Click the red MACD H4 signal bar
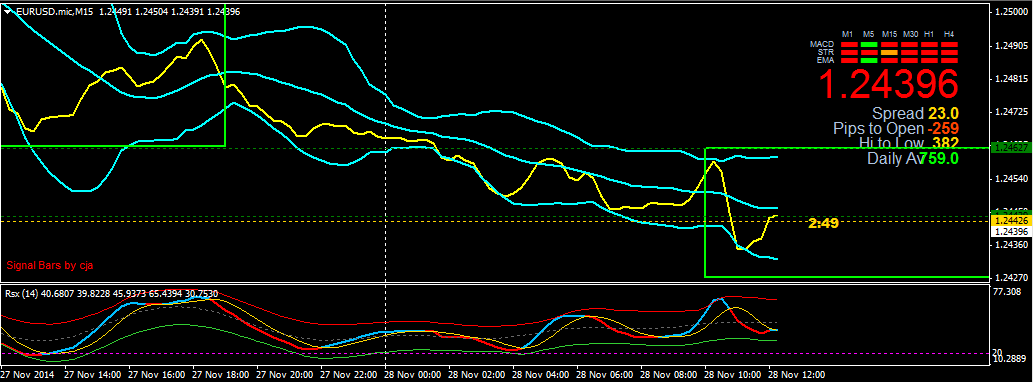This screenshot has width=1034, height=382. tap(949, 44)
